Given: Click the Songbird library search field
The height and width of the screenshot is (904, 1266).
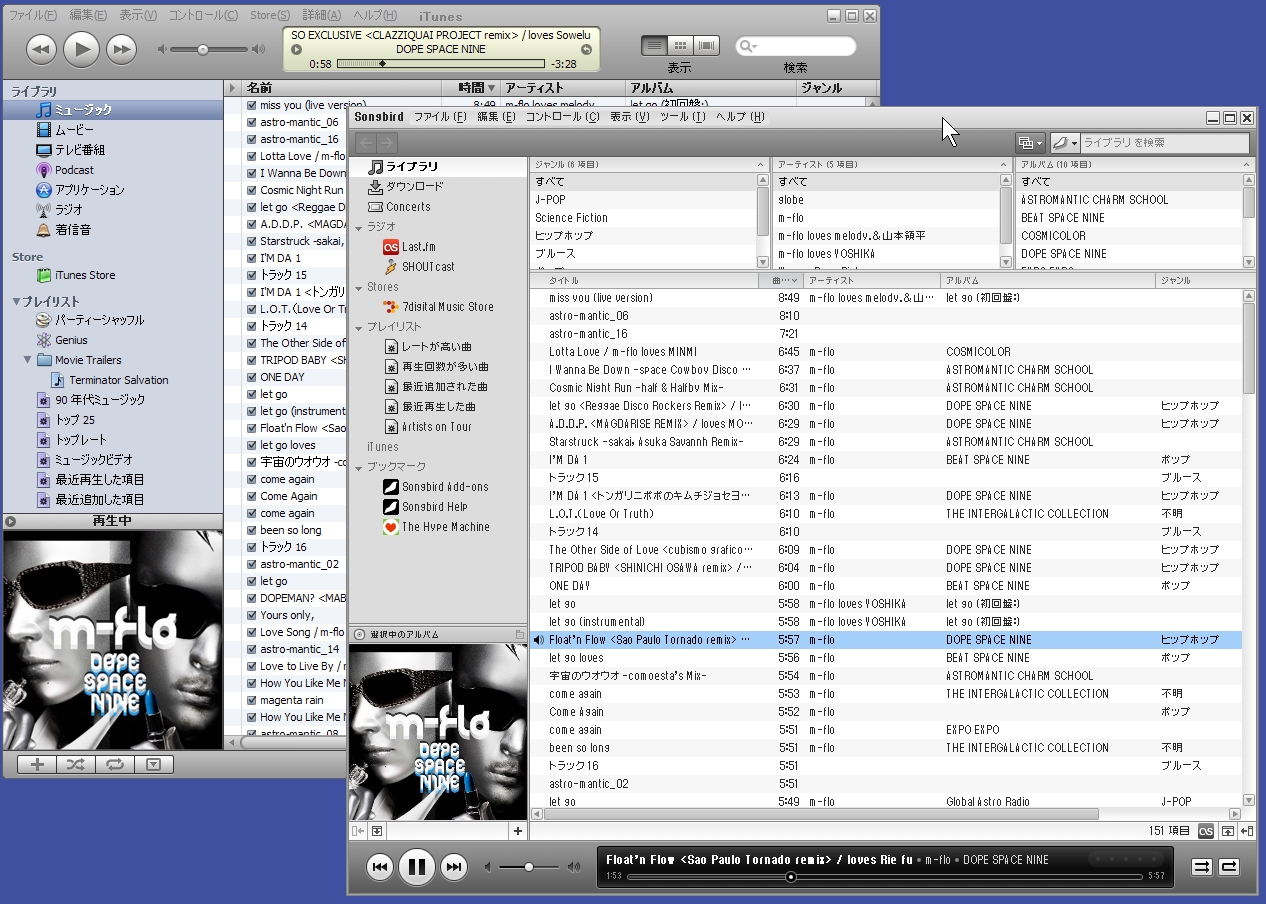Looking at the screenshot, I should pos(1165,143).
